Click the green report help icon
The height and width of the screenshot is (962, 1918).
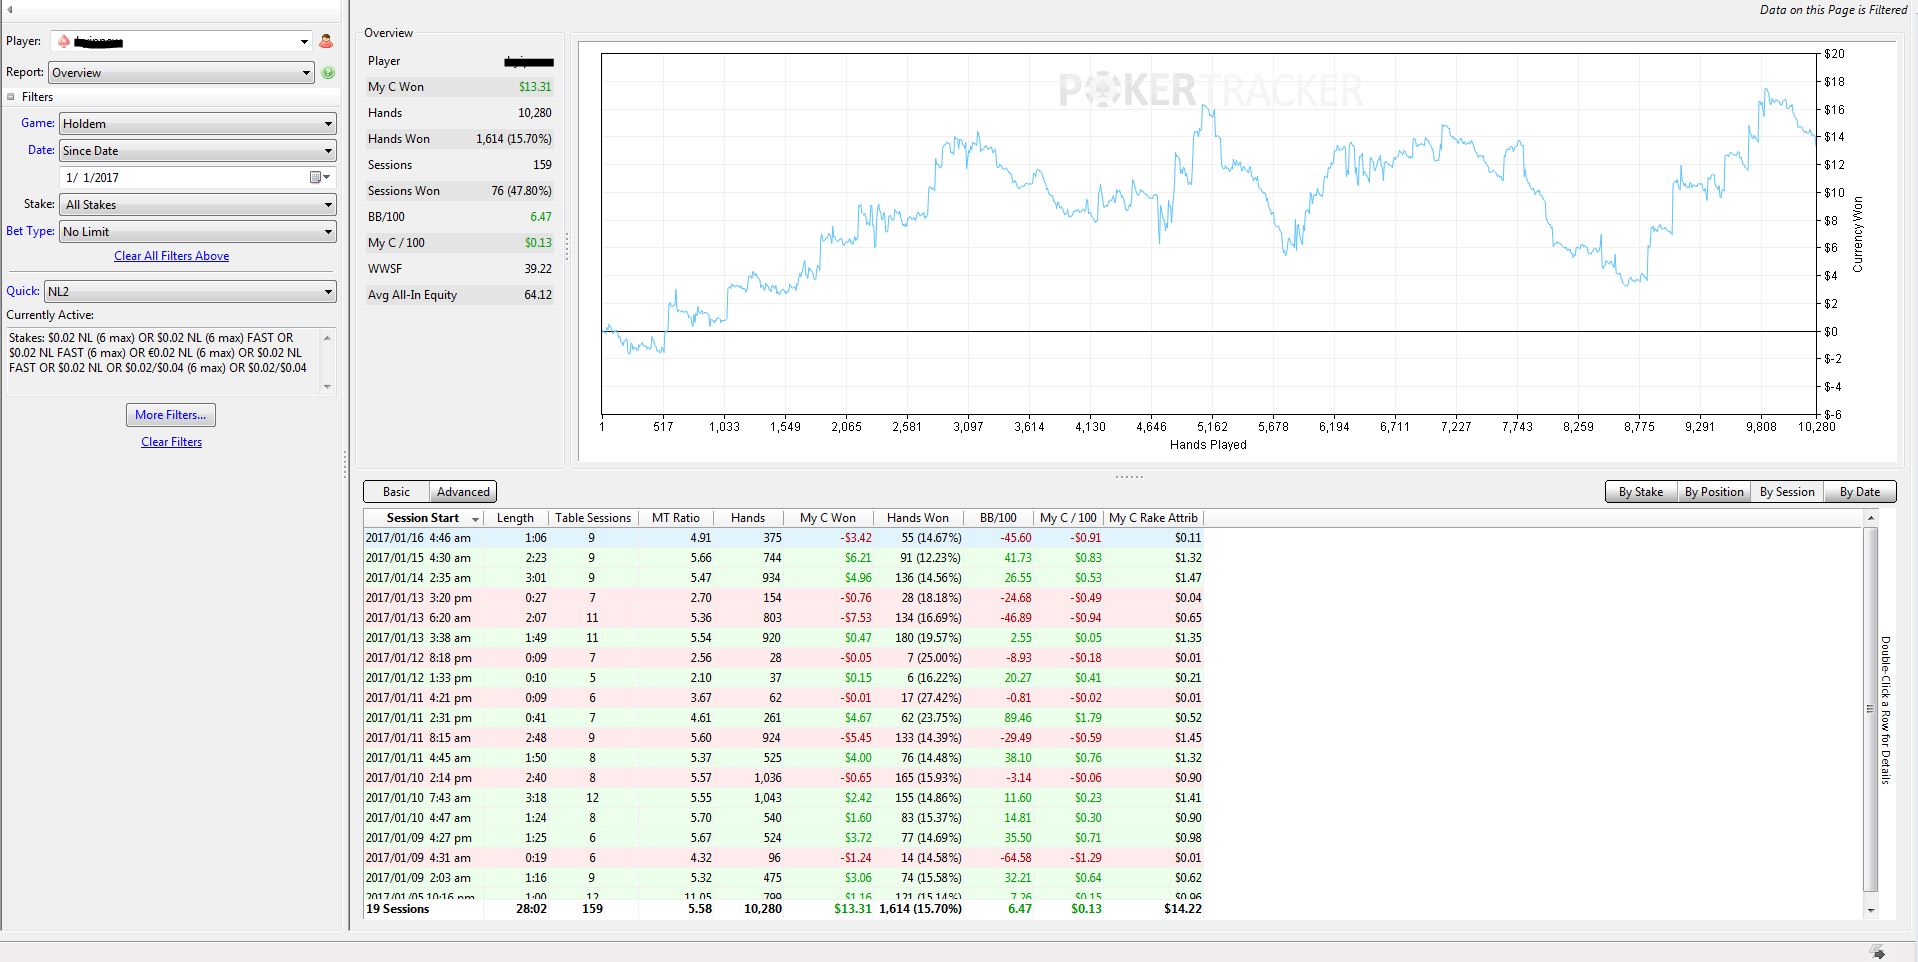(328, 73)
